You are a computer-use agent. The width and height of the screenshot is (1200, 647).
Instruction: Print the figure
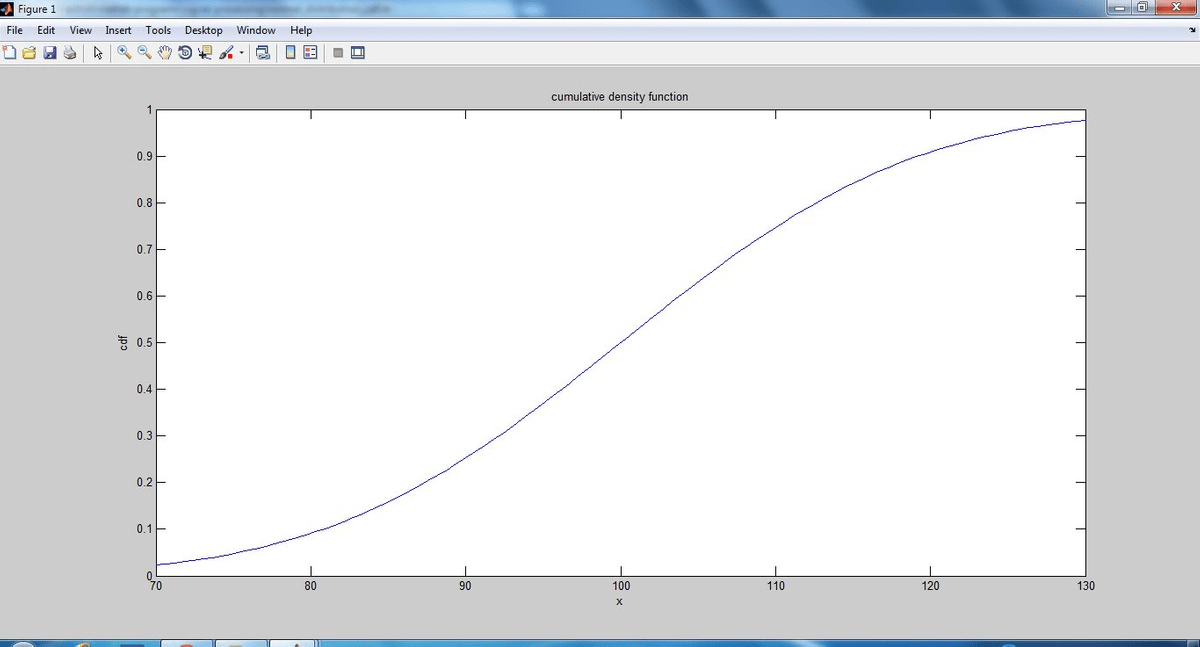click(x=69, y=52)
